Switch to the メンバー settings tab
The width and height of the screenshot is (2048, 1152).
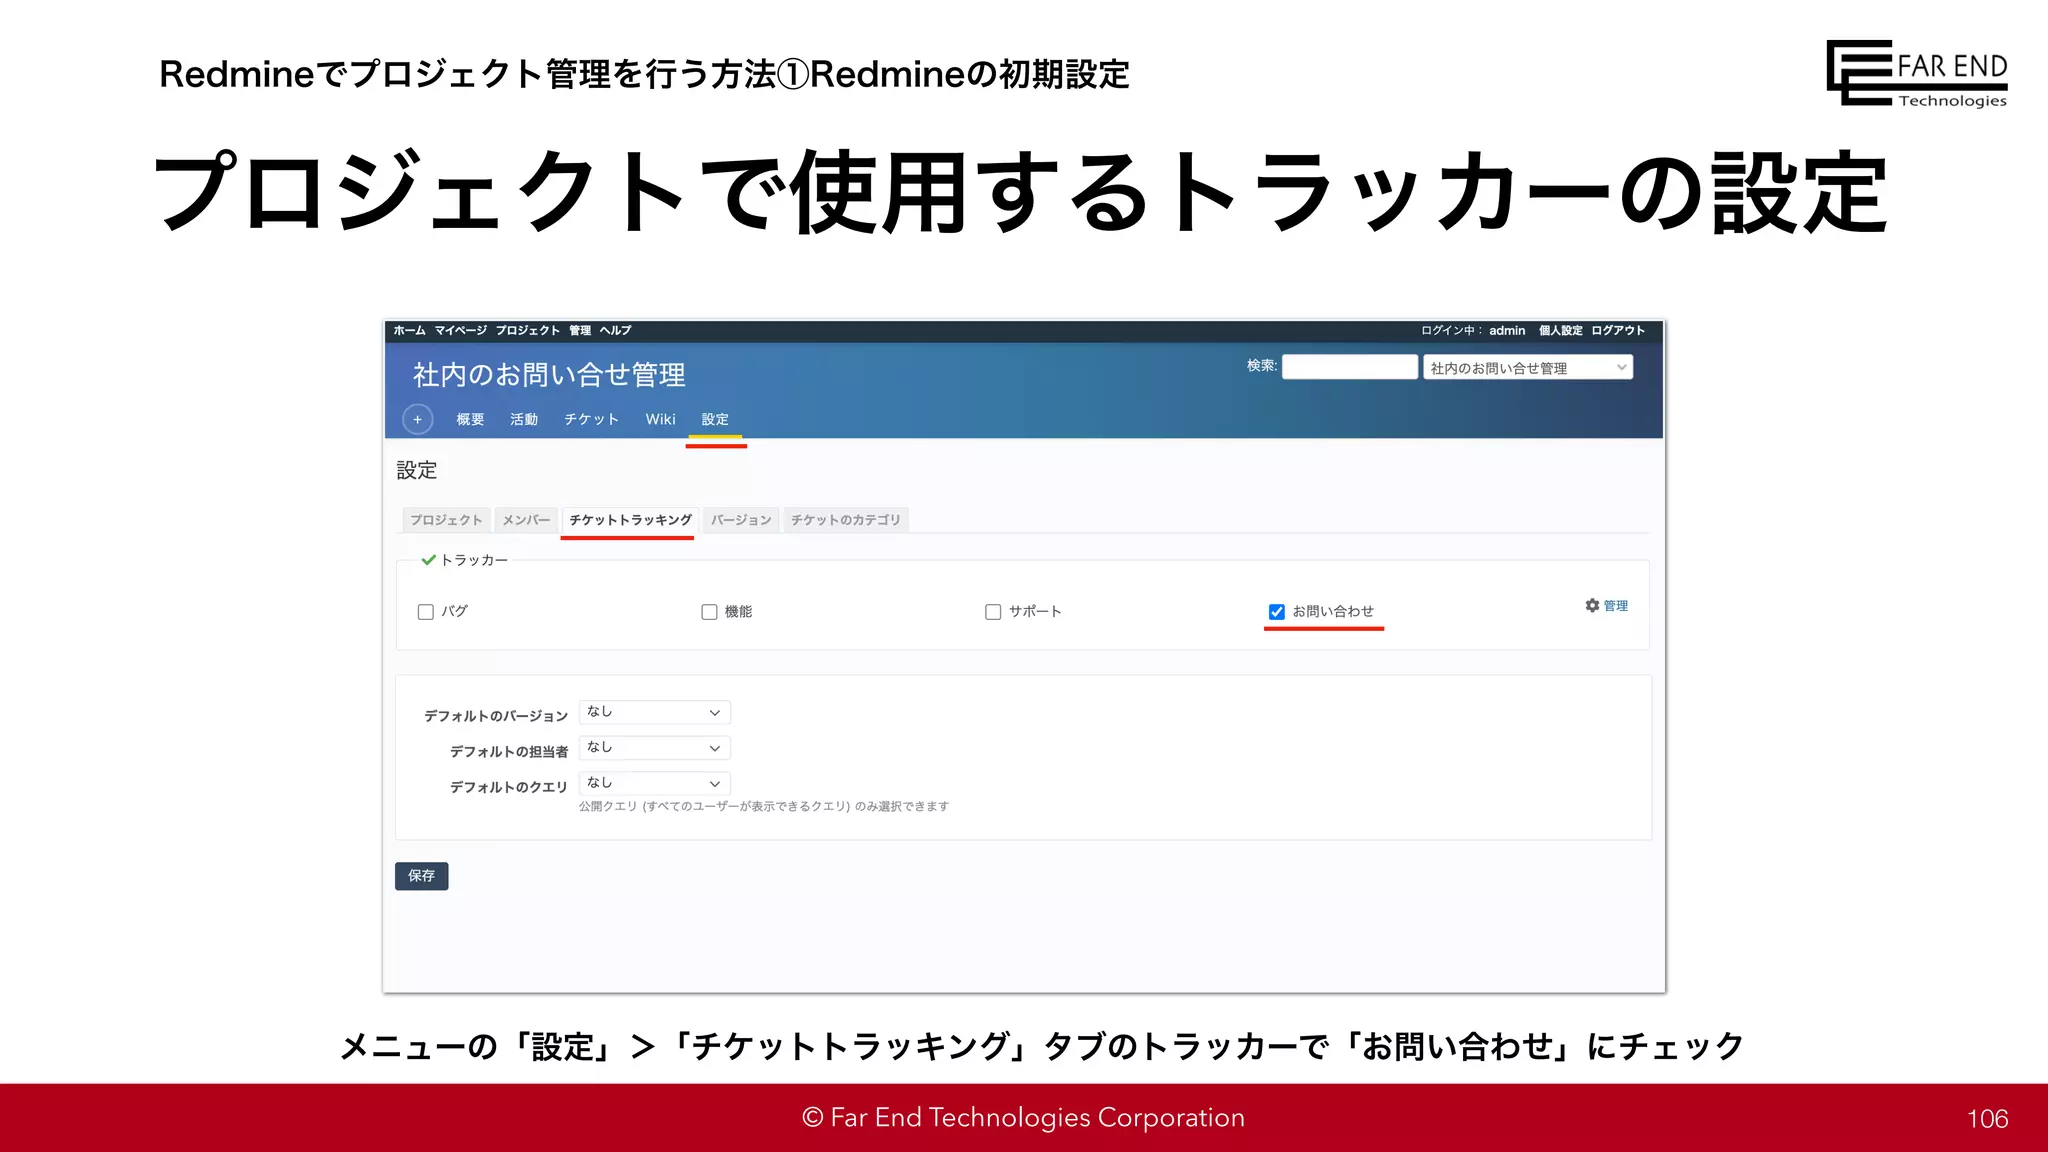(526, 520)
